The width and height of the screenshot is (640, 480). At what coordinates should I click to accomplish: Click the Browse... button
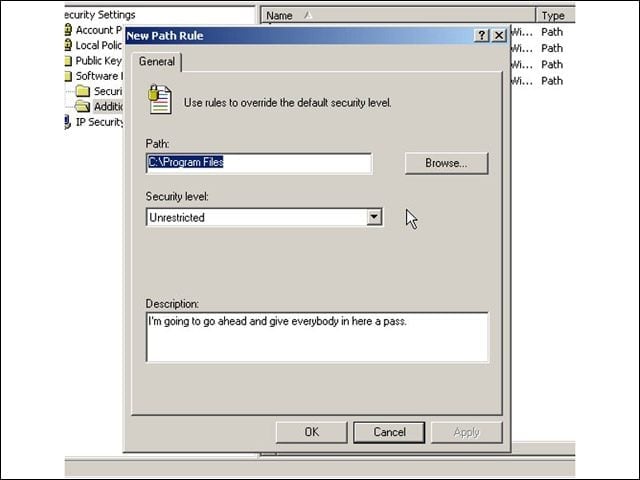[447, 163]
